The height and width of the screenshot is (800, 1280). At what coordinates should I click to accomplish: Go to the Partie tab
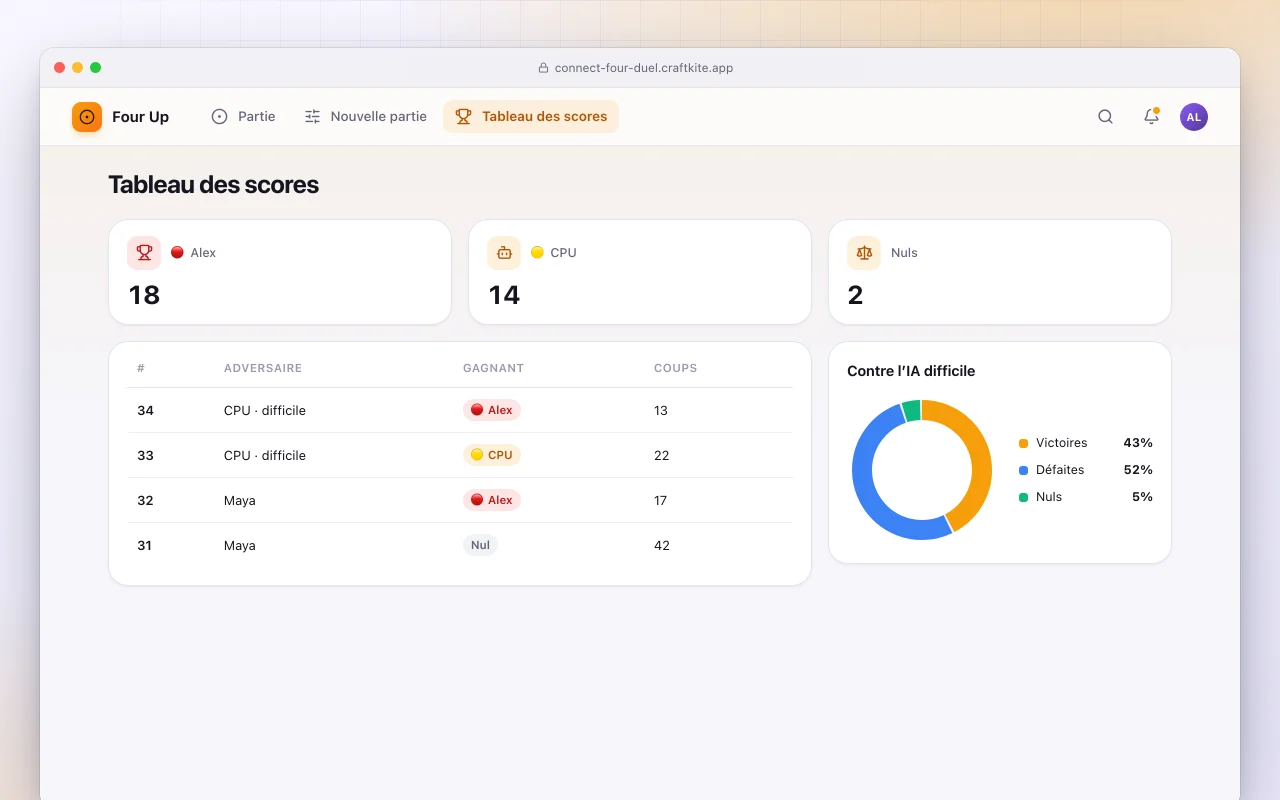(243, 116)
